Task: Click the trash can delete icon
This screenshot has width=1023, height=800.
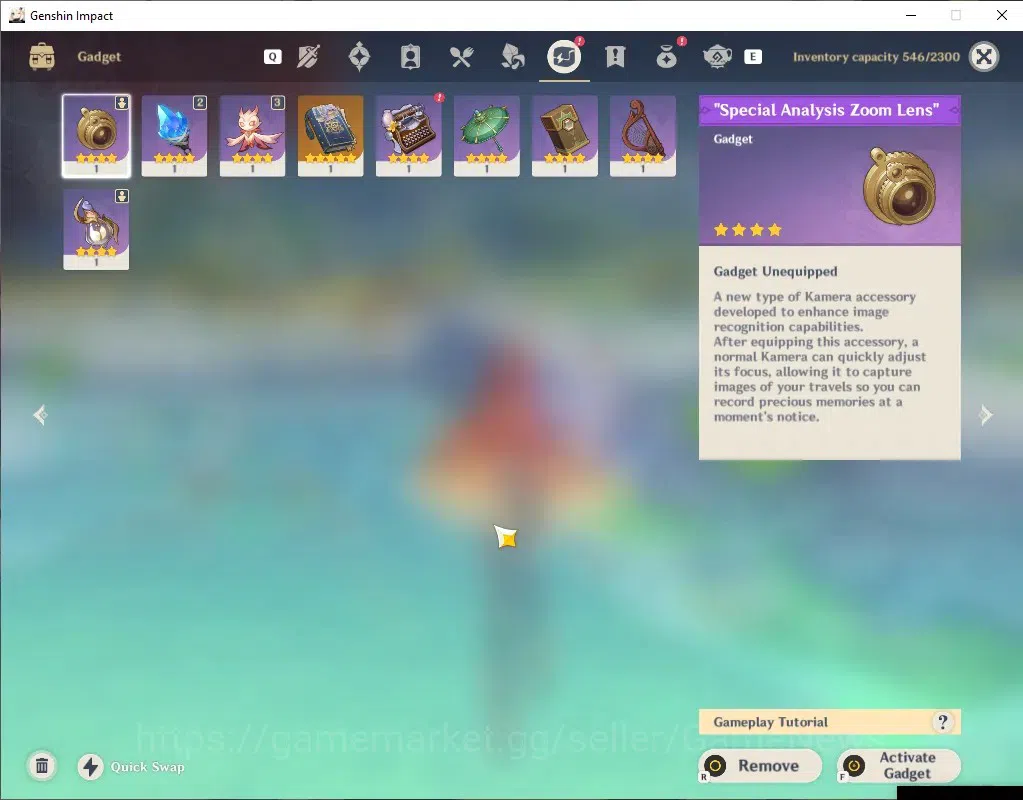Action: pyautogui.click(x=42, y=765)
